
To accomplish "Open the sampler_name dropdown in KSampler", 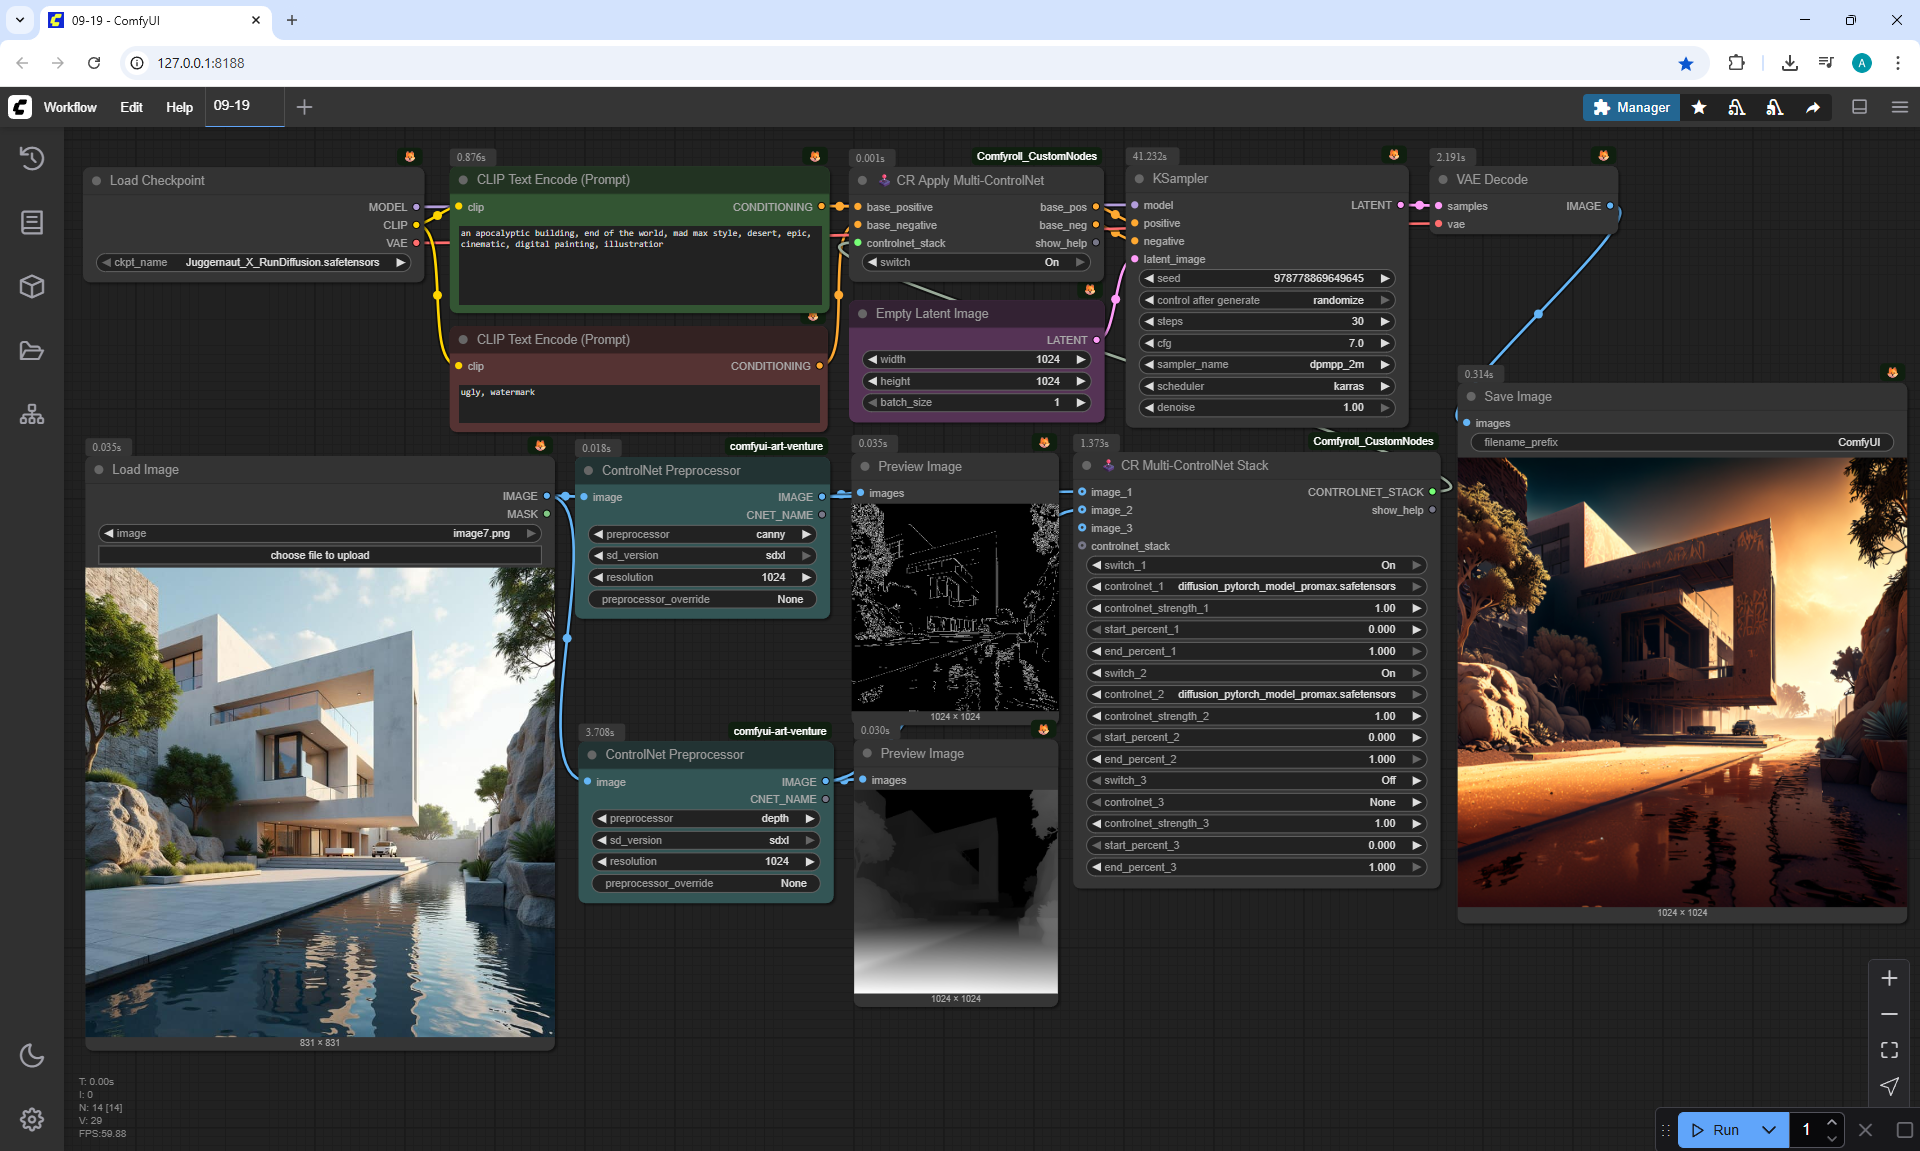I will 1266,364.
